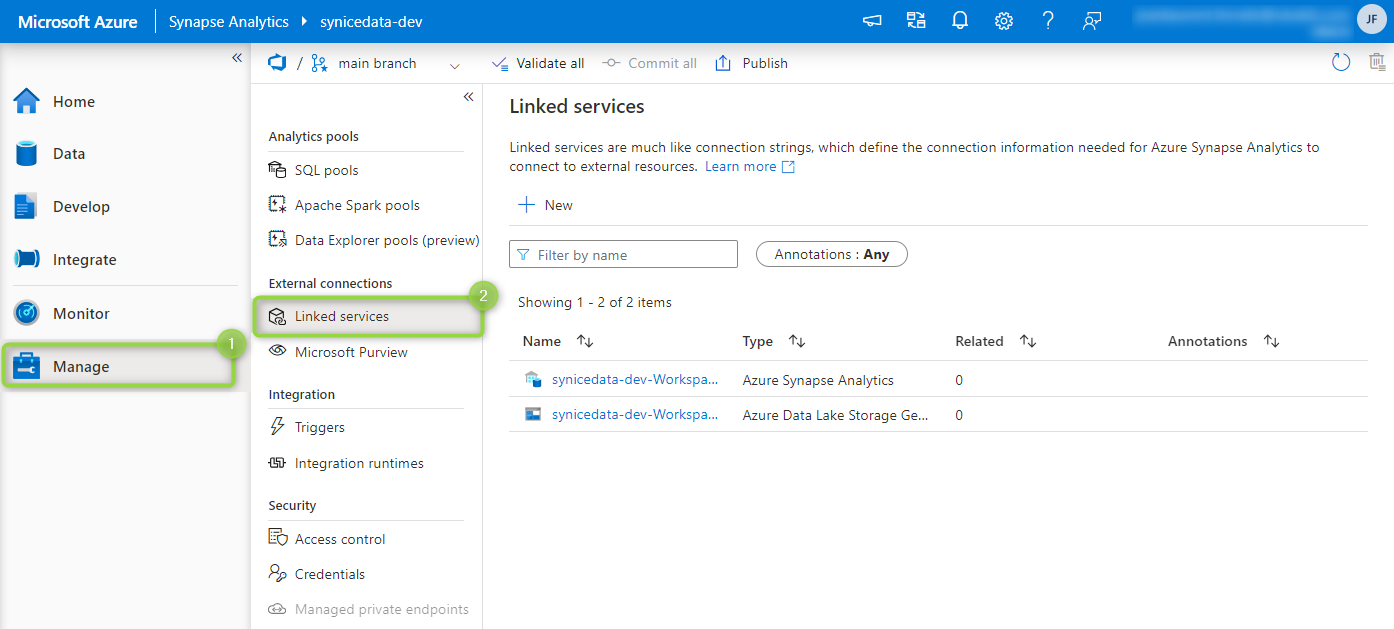
Task: Click the Access control icon
Action: [x=277, y=538]
